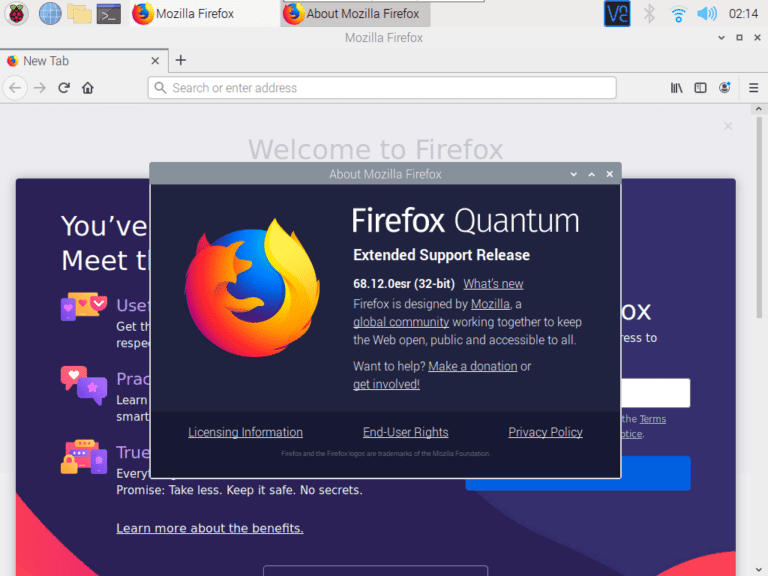This screenshot has width=768, height=576.
Task: Open the get involved! link
Action: (386, 384)
